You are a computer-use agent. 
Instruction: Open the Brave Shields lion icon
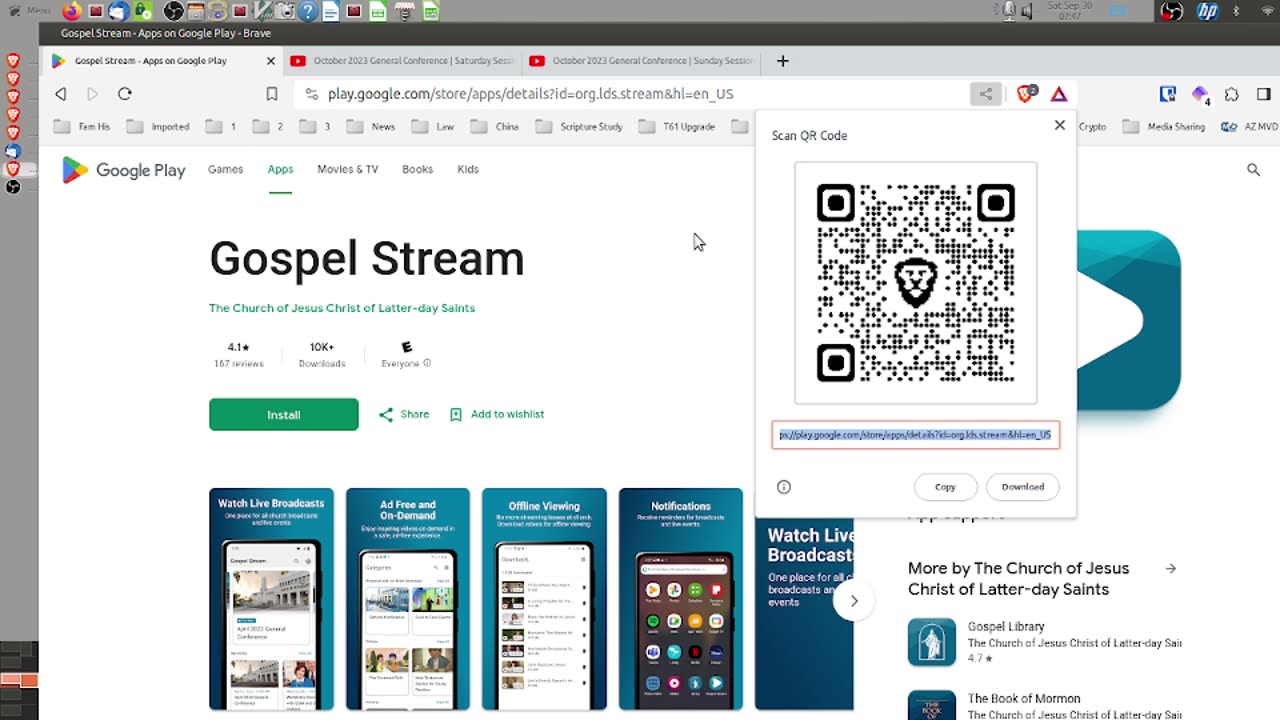point(1026,94)
